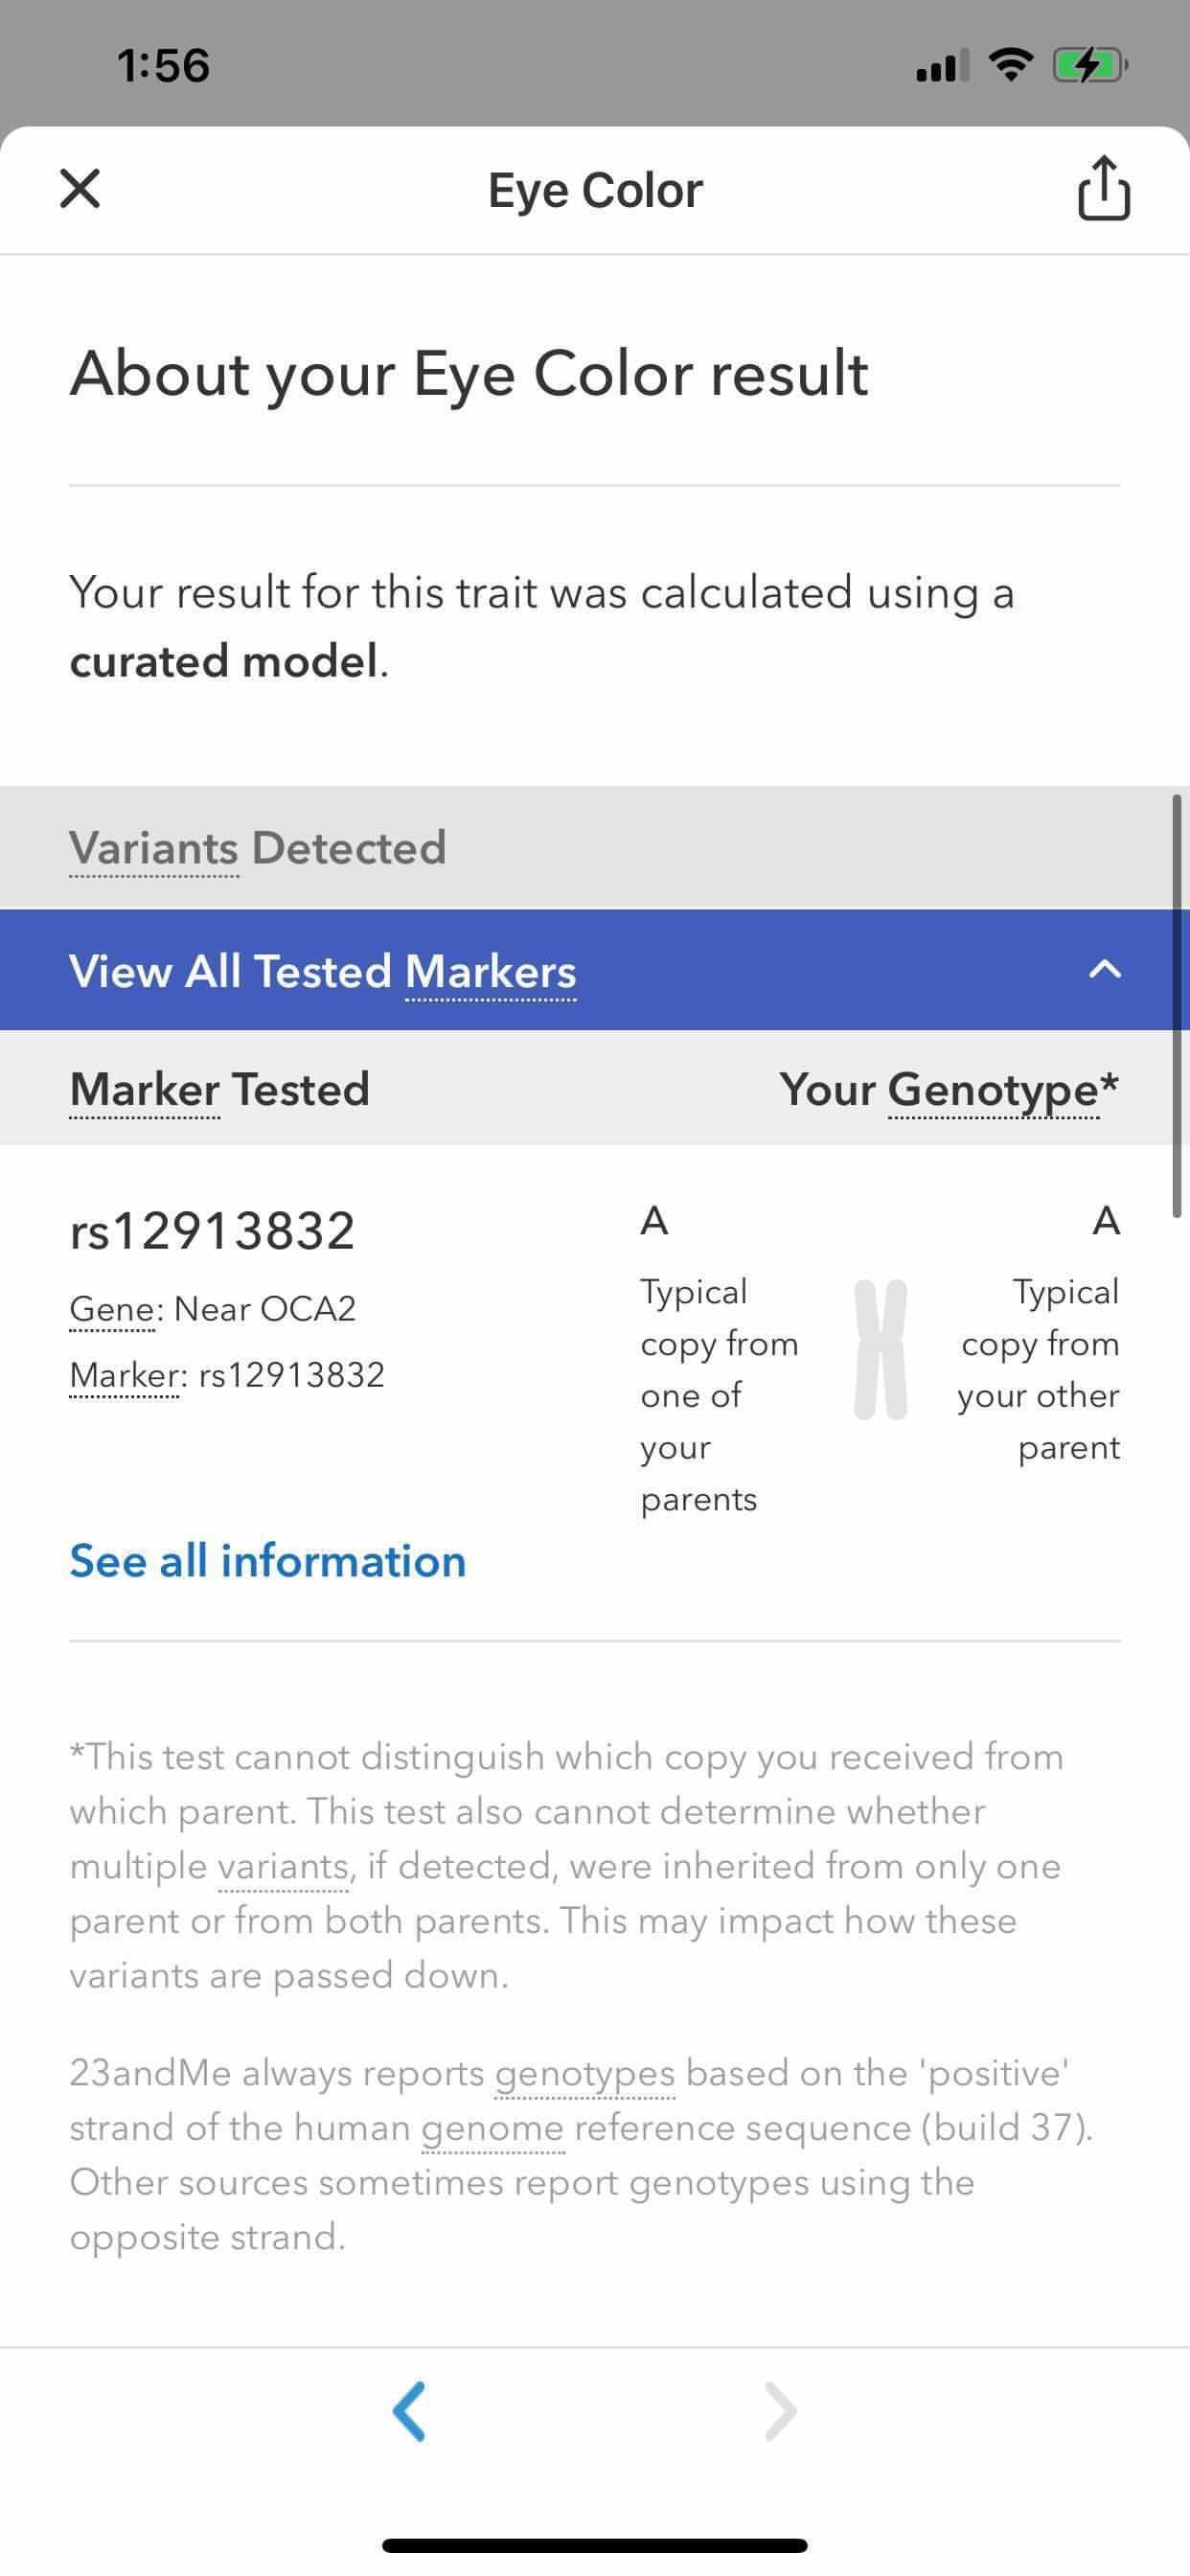This screenshot has height=2576, width=1190.
Task: Tap the underlined Gene label
Action: point(112,1309)
